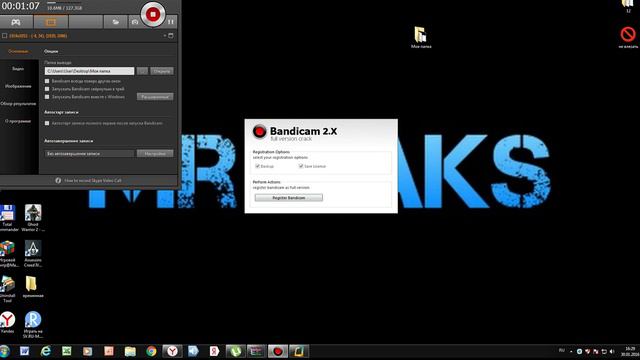640x360 pixels.
Task: Open Excel from the taskbar
Action: click(67, 351)
